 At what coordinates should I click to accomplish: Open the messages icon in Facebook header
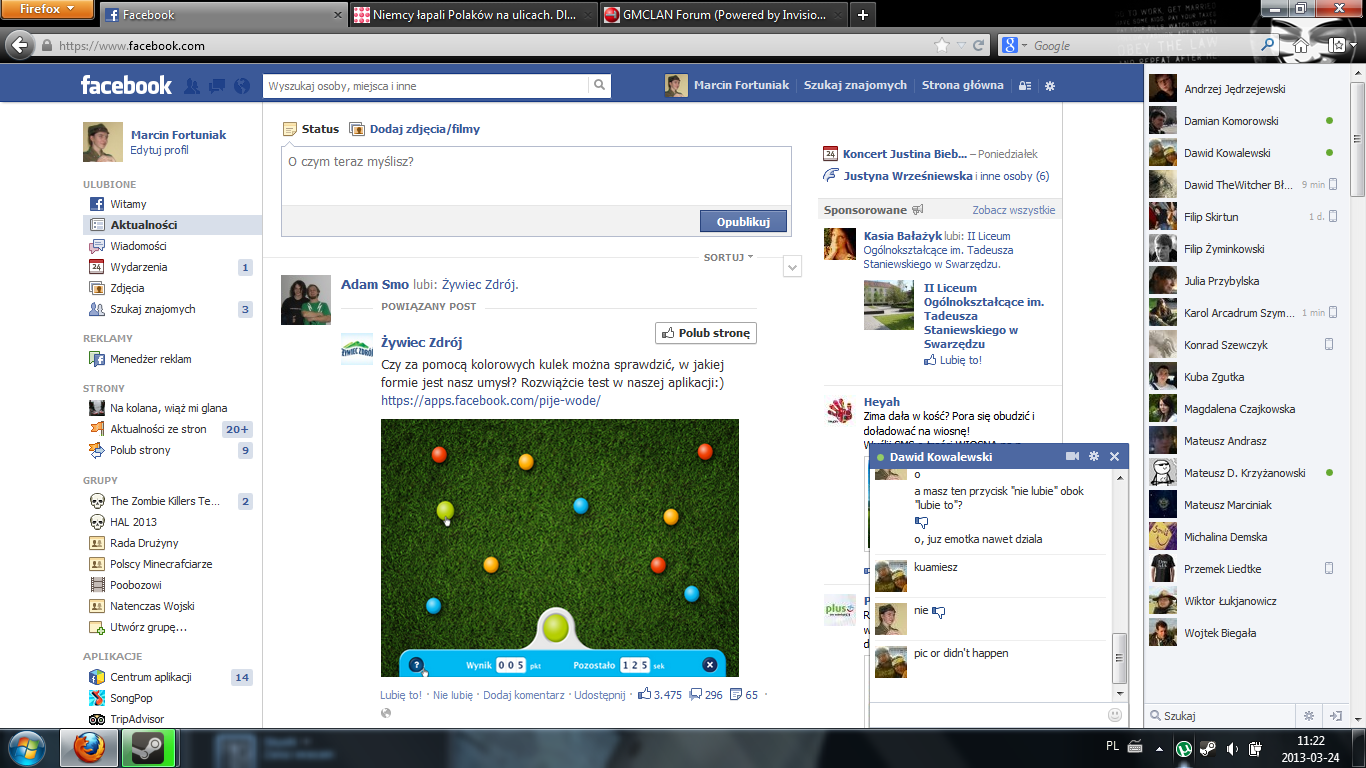216,86
